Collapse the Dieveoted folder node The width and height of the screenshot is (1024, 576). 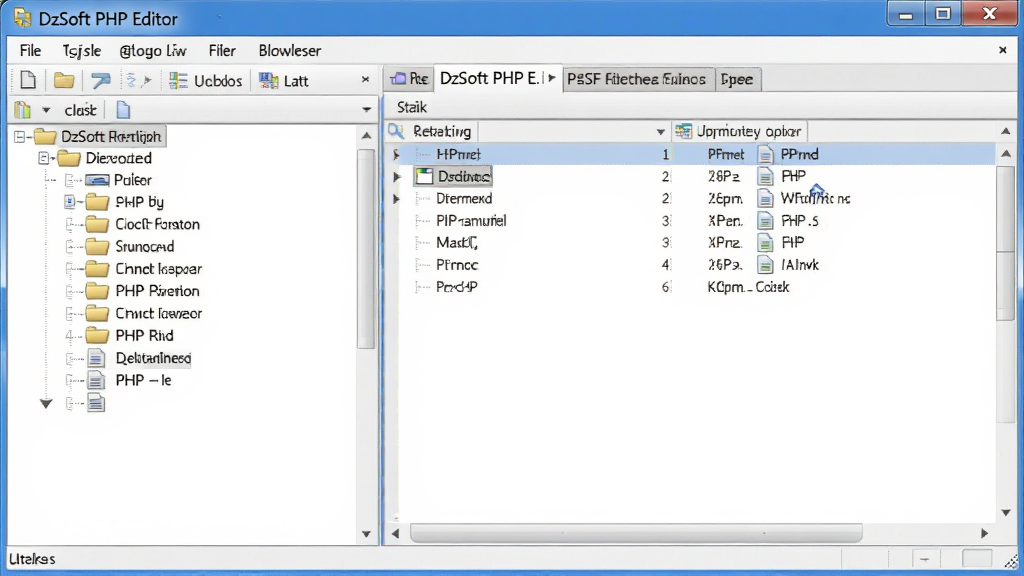click(x=43, y=158)
